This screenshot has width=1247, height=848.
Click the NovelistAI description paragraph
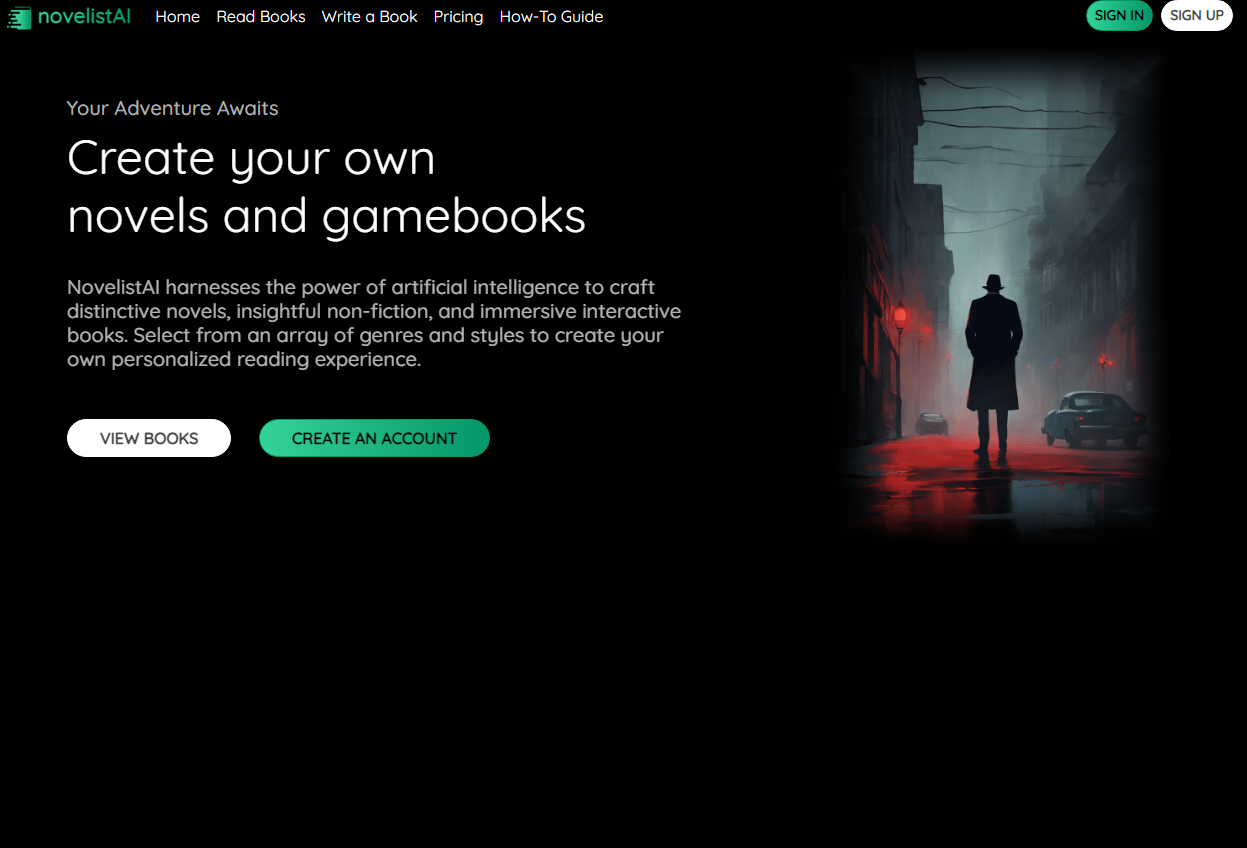pyautogui.click(x=374, y=323)
